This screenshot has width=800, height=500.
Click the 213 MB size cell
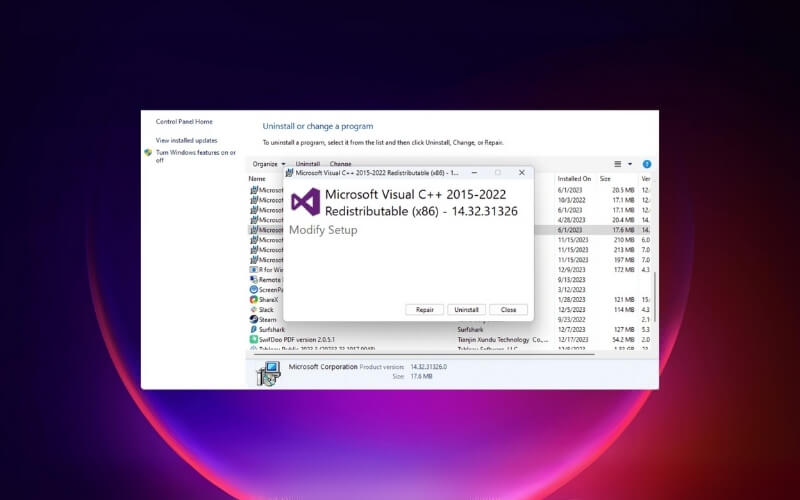point(624,249)
